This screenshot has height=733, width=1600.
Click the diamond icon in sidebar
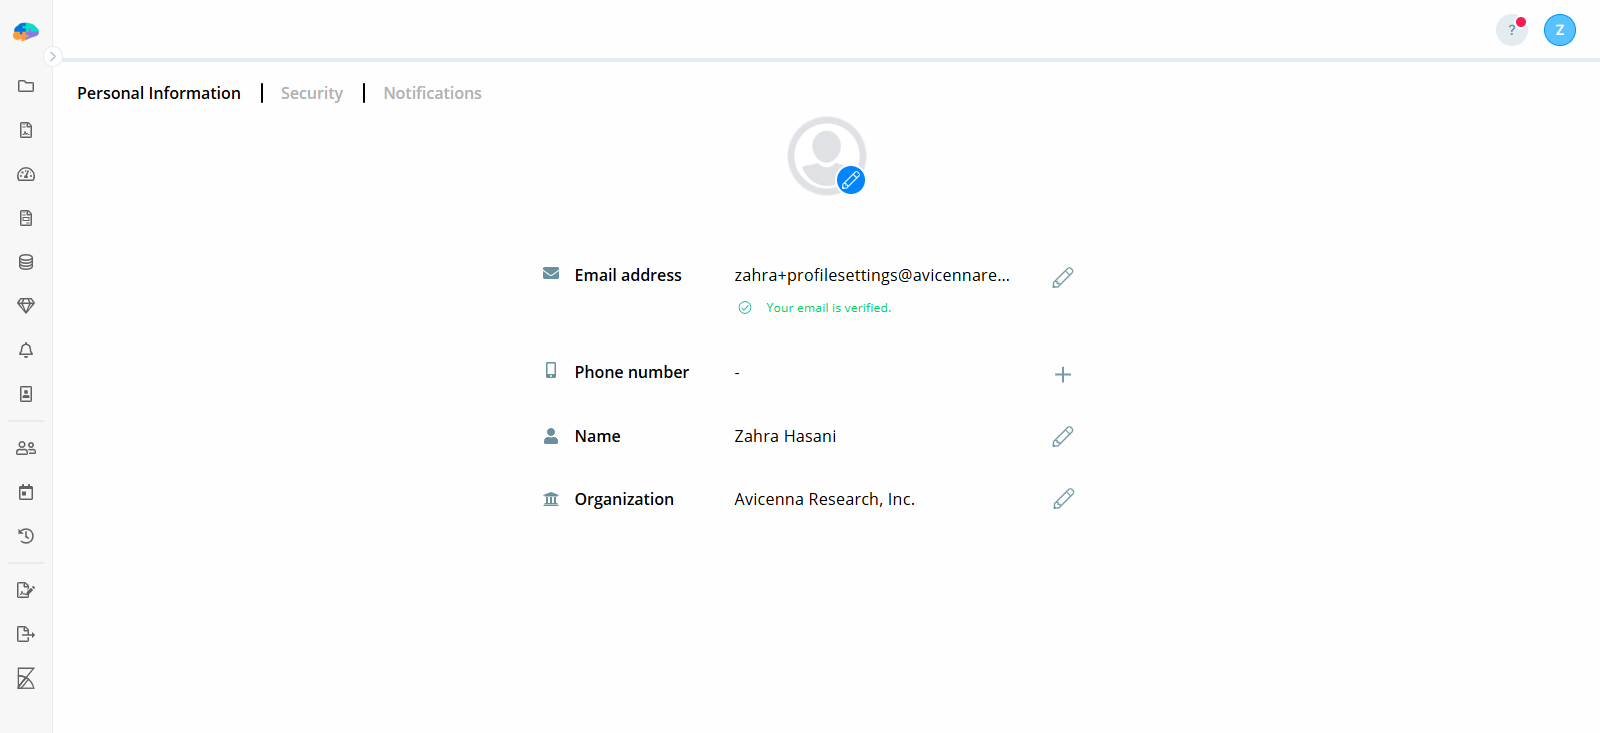click(26, 306)
